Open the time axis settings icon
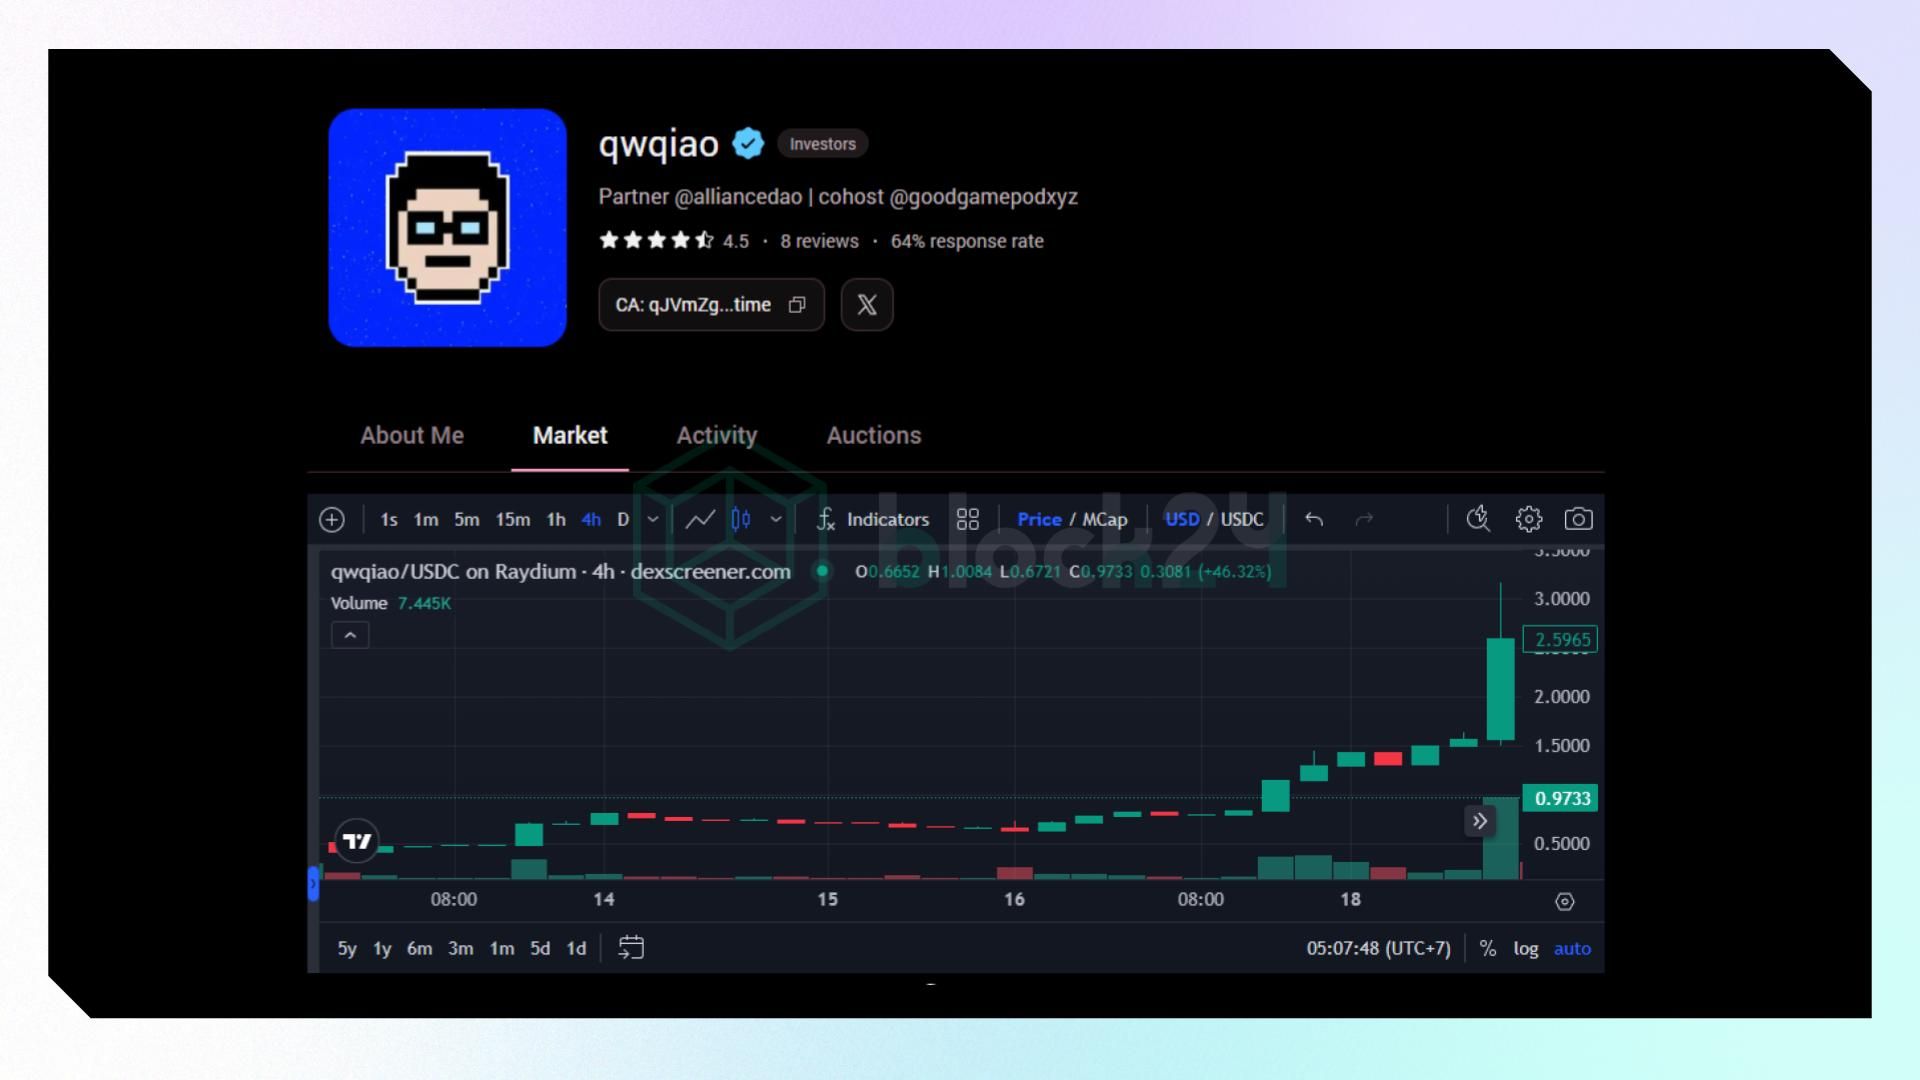The image size is (1920, 1080). (1565, 901)
